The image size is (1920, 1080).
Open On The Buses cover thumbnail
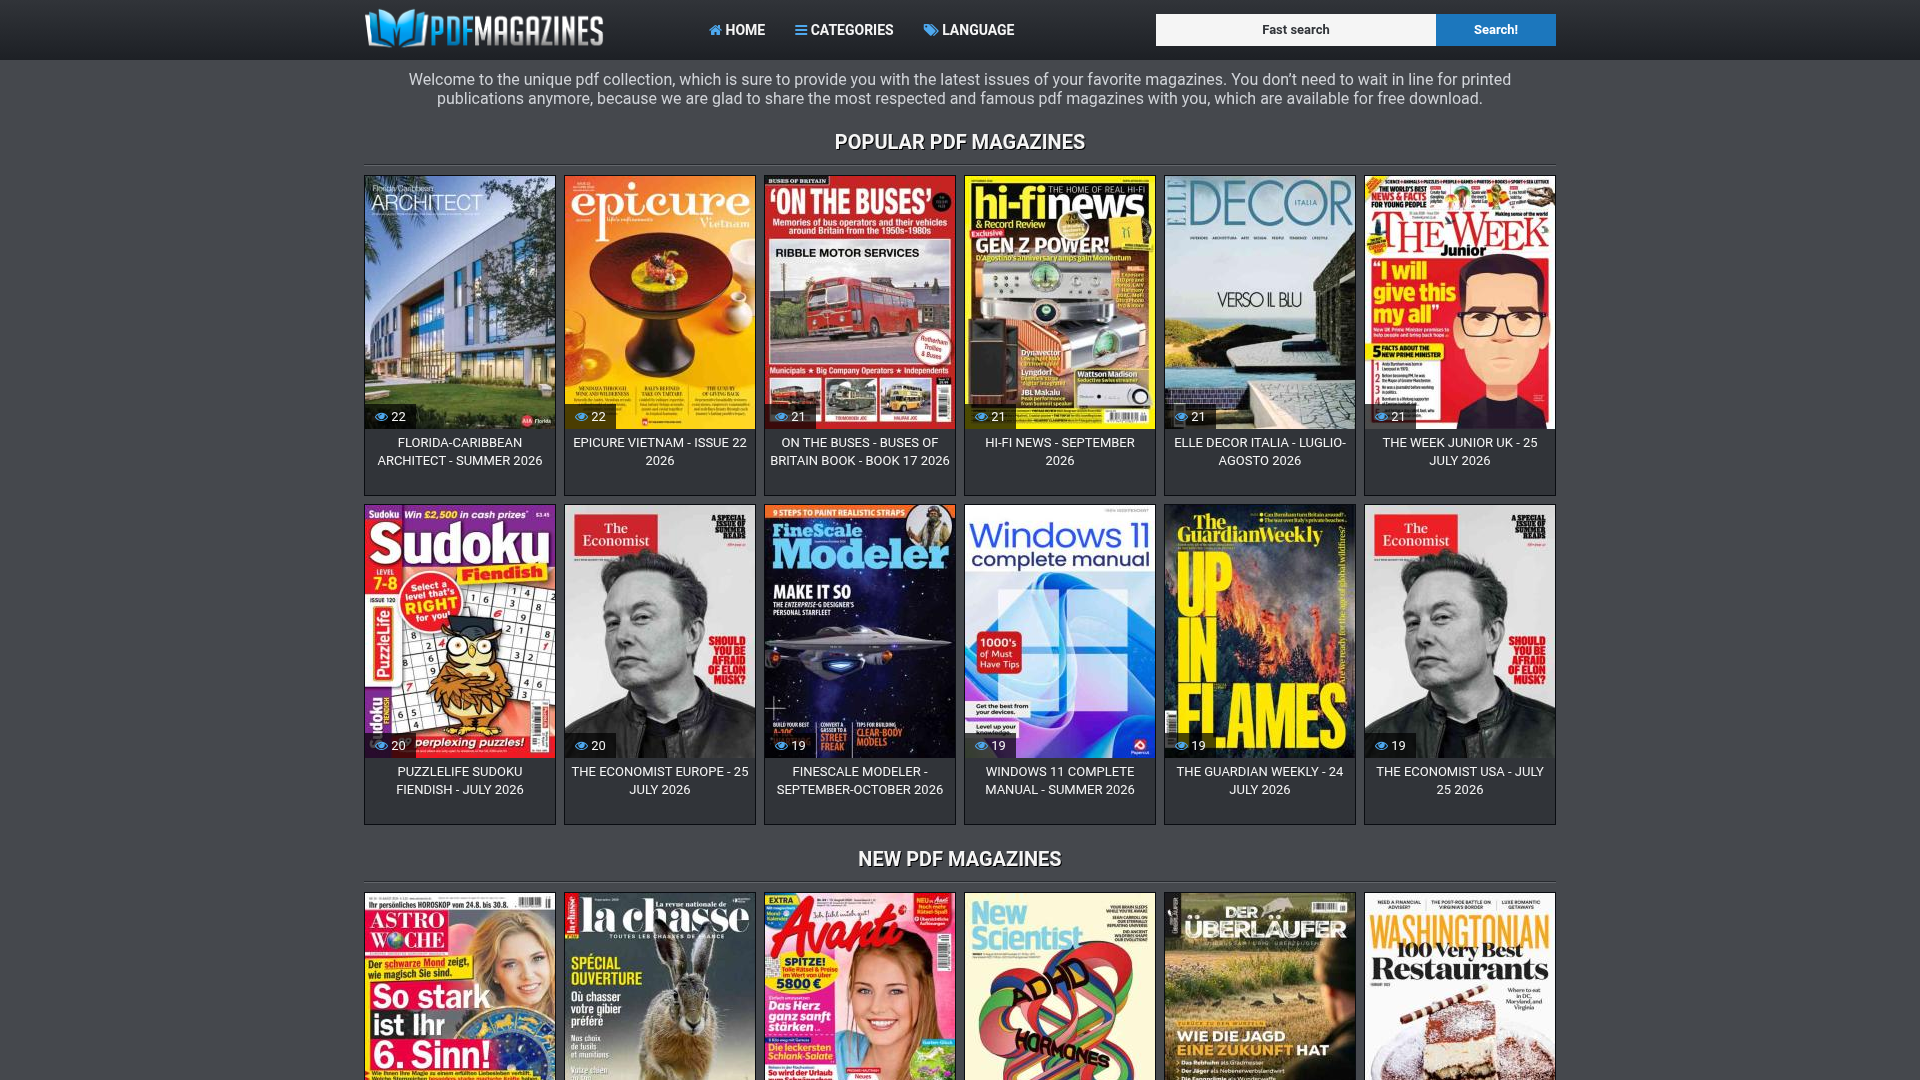point(860,303)
